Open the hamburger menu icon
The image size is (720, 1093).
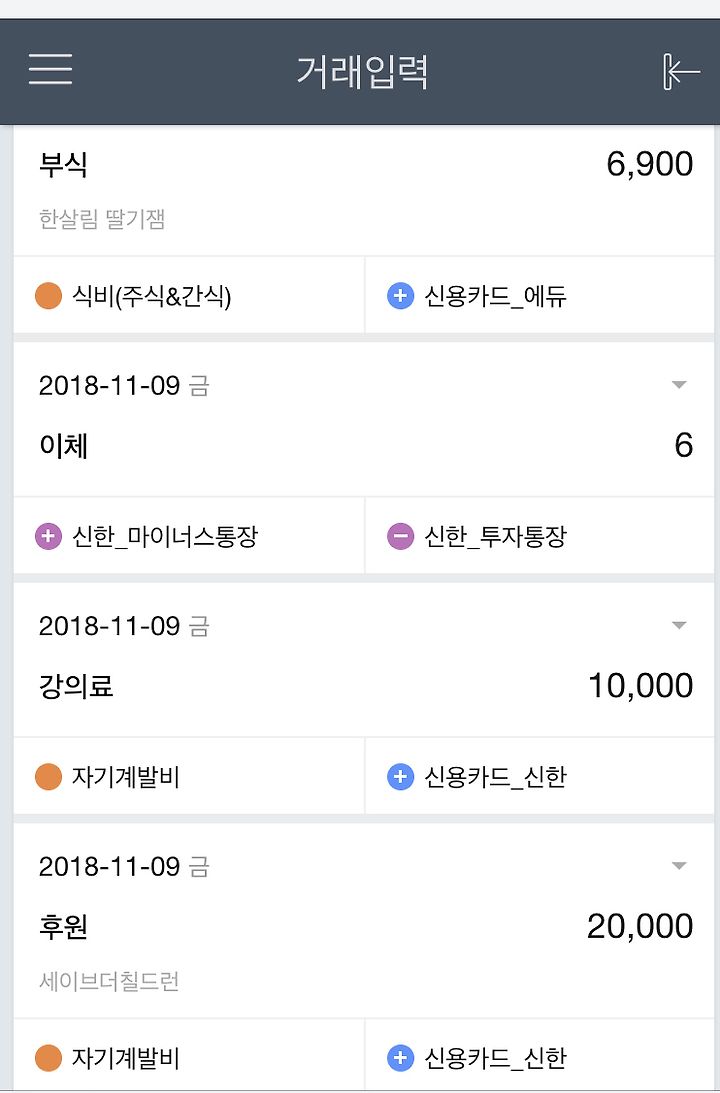tap(50, 69)
